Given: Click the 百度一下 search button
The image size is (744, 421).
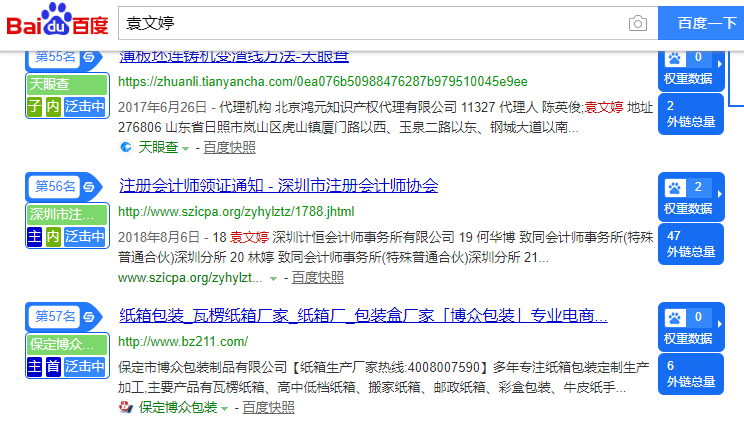Looking at the screenshot, I should point(703,23).
